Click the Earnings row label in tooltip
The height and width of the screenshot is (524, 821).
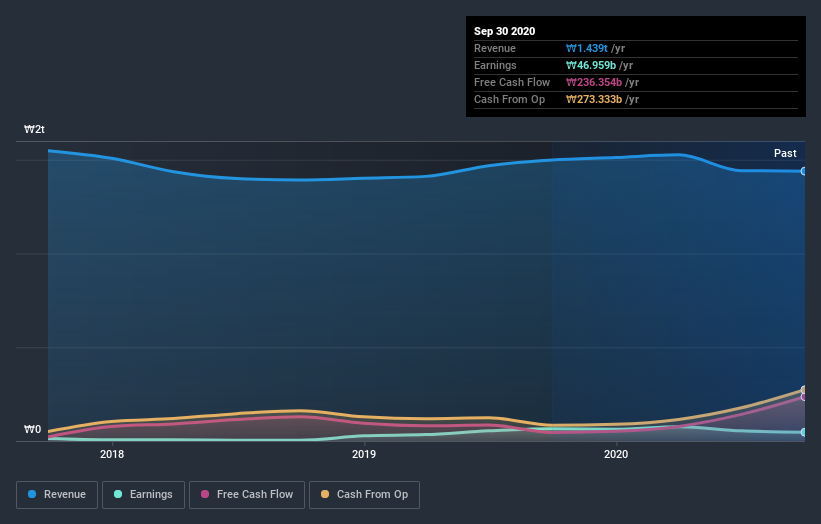tap(495, 65)
